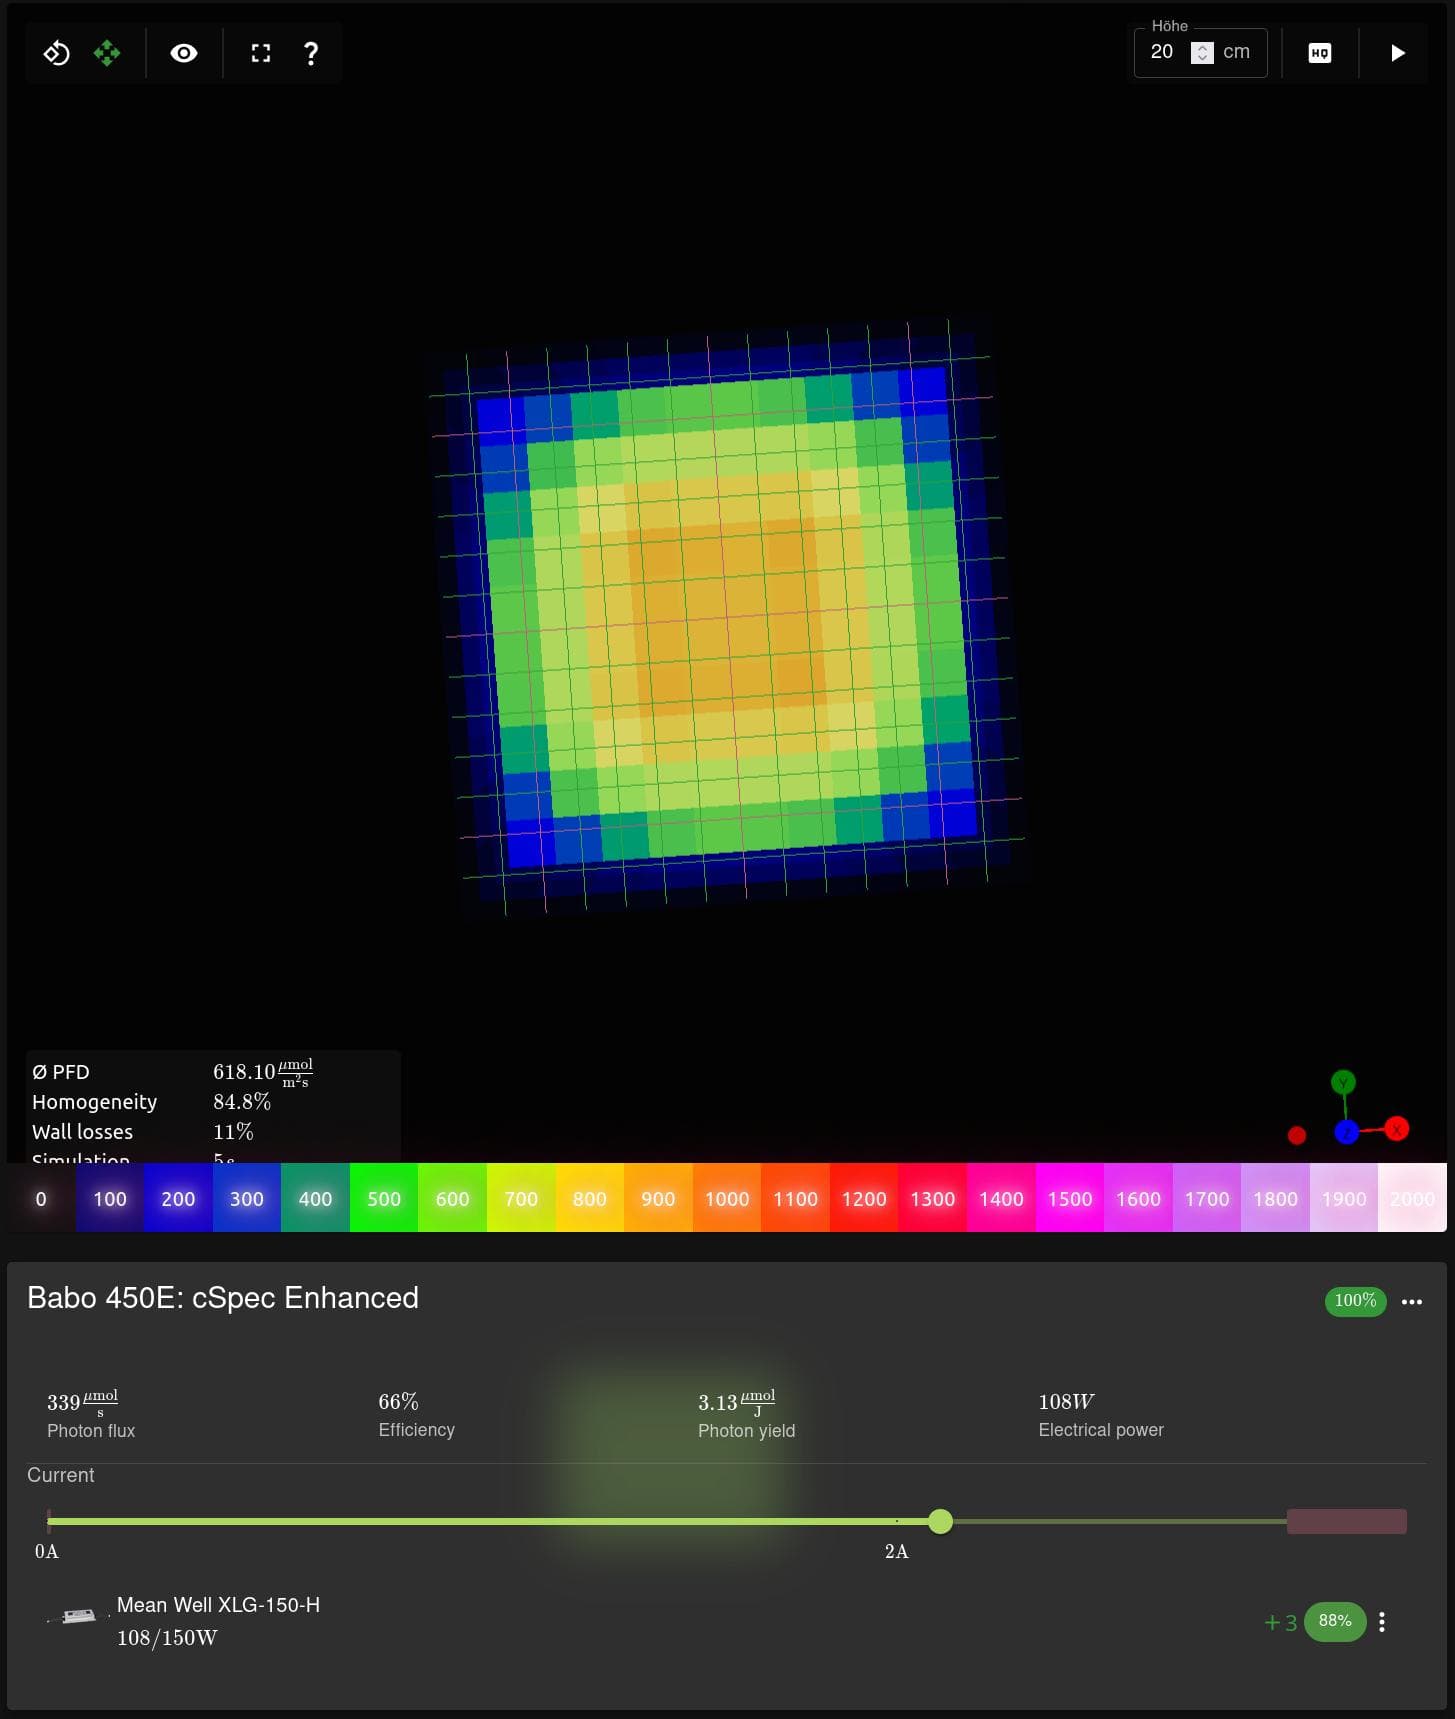The image size is (1455, 1719).
Task: Select the Mean Well XLG-150-H driver name
Action: coord(218,1605)
